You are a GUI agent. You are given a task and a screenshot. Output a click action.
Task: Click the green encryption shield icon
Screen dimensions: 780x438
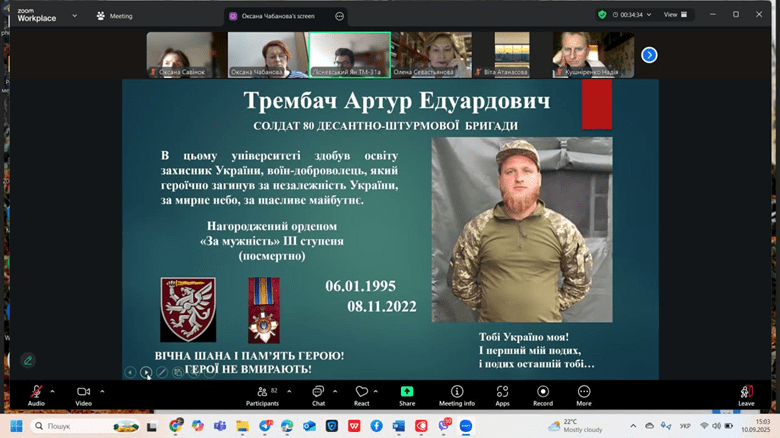602,15
